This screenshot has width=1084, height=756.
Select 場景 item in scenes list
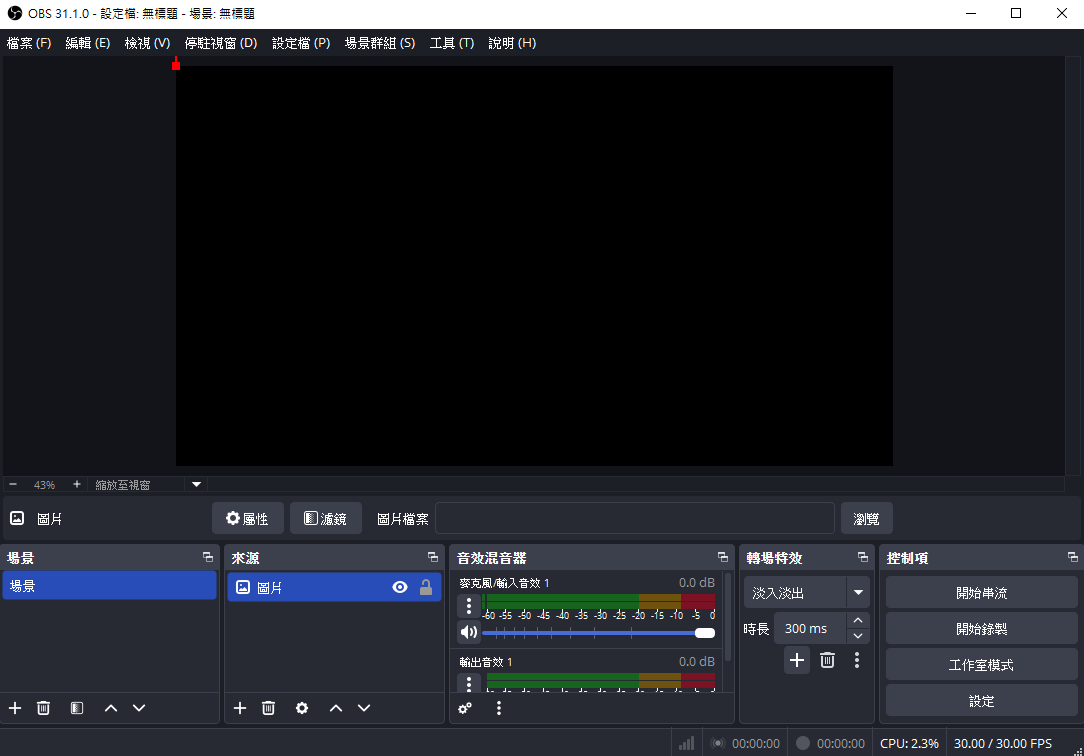[109, 586]
